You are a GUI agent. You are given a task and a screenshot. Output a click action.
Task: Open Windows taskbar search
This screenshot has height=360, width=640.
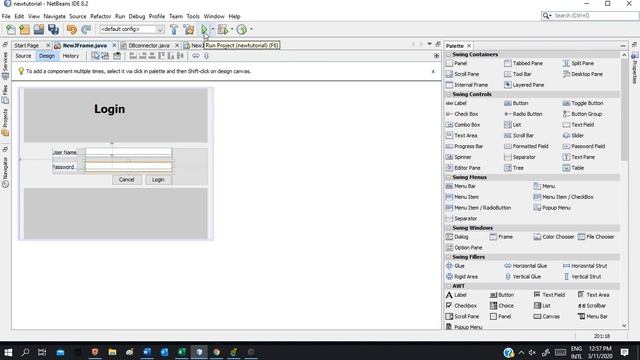pyautogui.click(x=25, y=352)
